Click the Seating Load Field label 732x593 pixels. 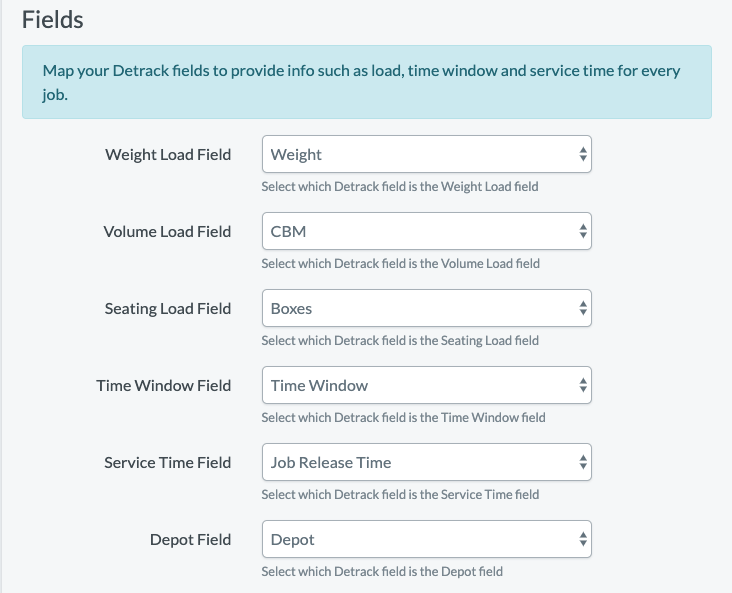pos(168,309)
